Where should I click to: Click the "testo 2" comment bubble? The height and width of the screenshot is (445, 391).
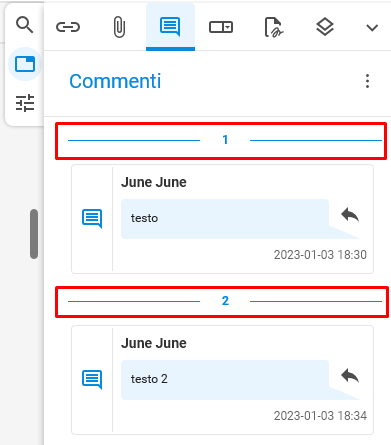click(x=225, y=380)
